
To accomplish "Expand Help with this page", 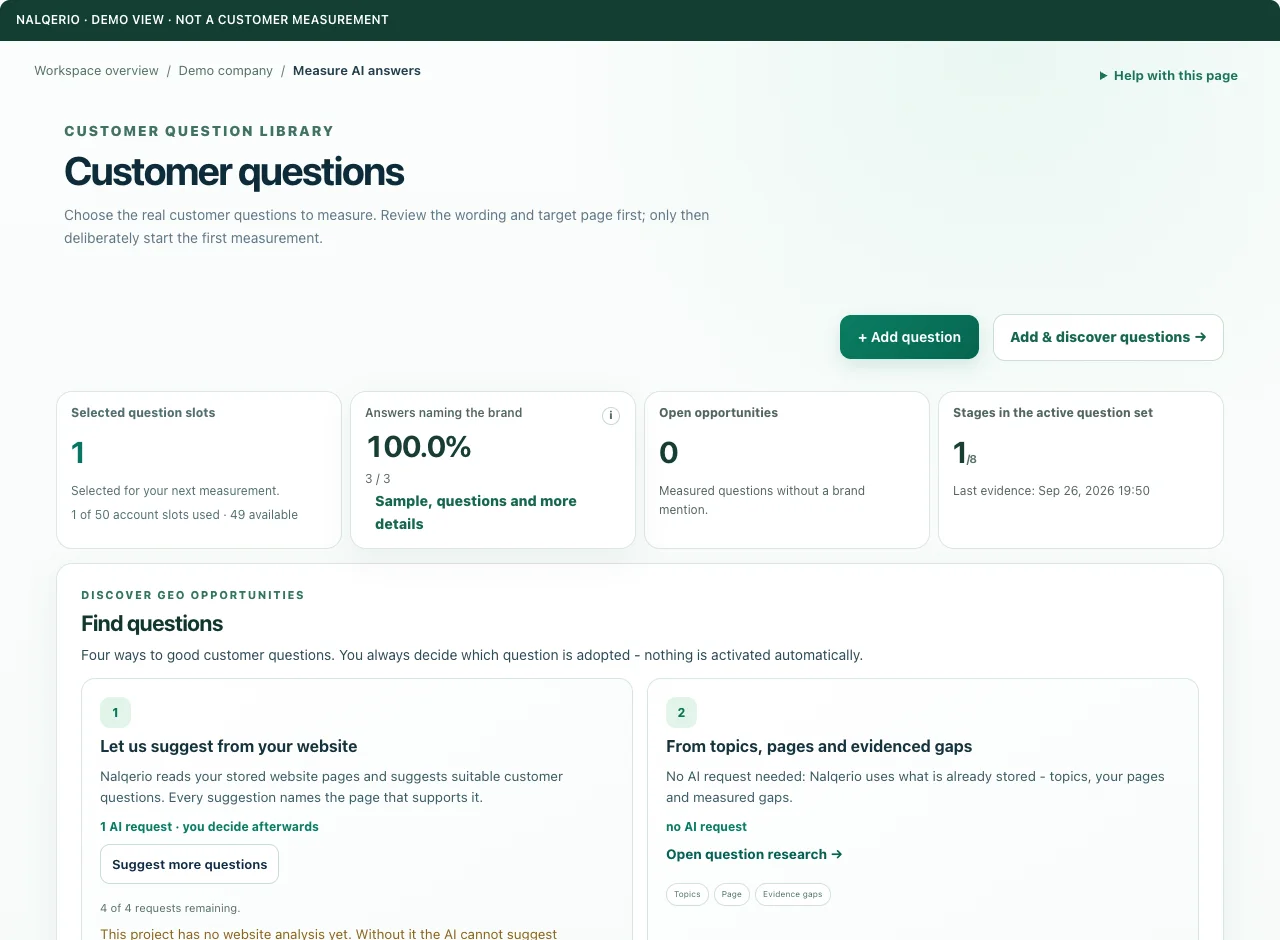I will [1168, 75].
